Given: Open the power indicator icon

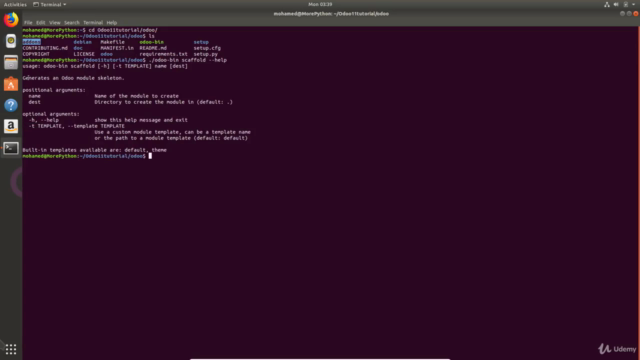Looking at the screenshot, I should click(626, 4).
